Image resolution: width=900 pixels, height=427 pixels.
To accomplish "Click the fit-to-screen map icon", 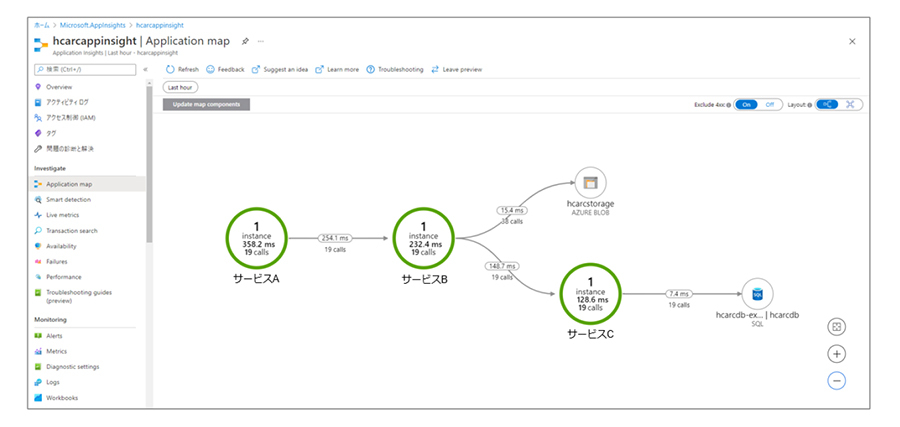I will [x=837, y=327].
